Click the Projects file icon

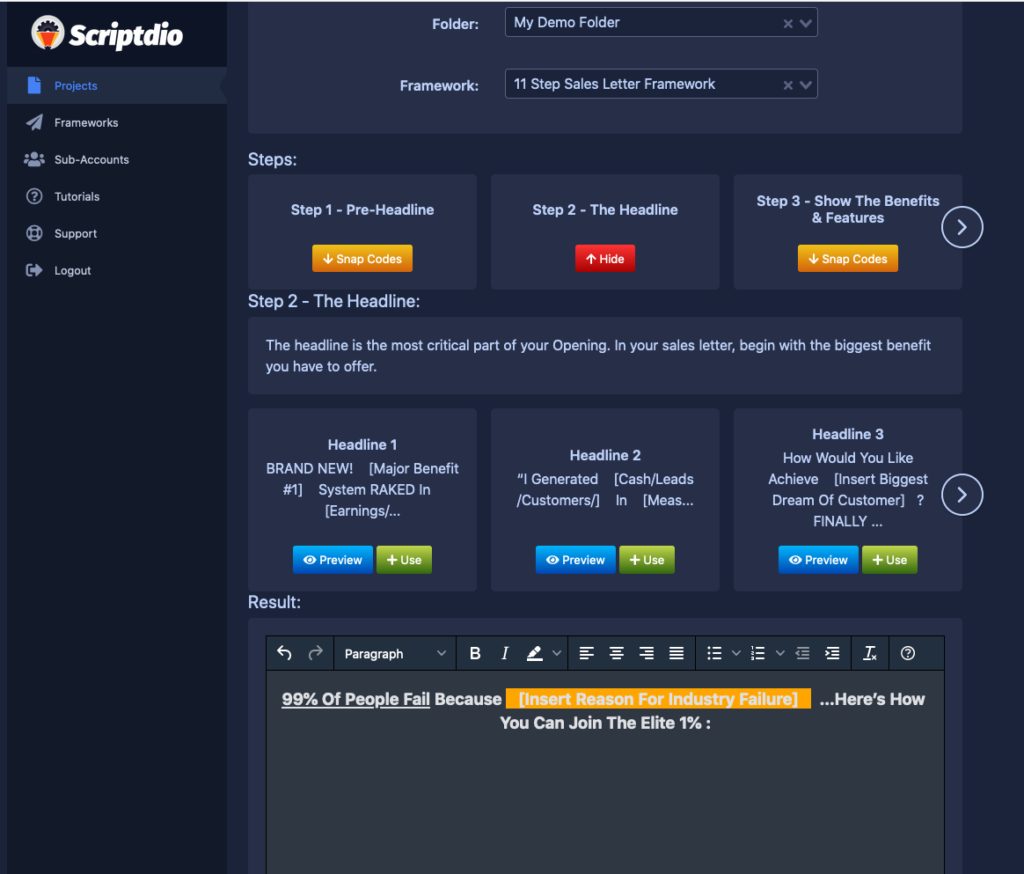(x=34, y=85)
